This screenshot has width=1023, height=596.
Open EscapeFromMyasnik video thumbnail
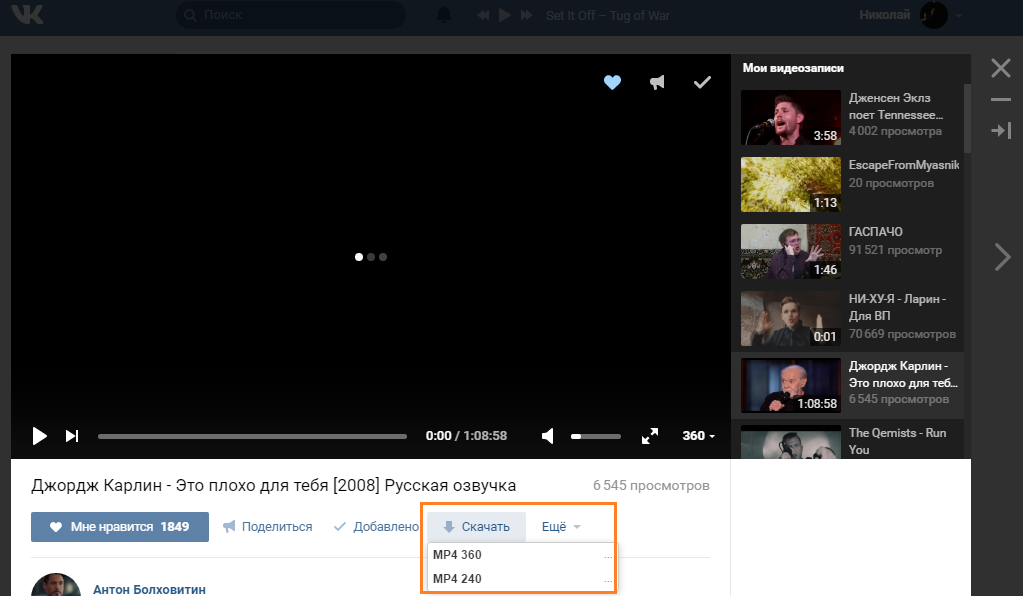click(x=791, y=185)
